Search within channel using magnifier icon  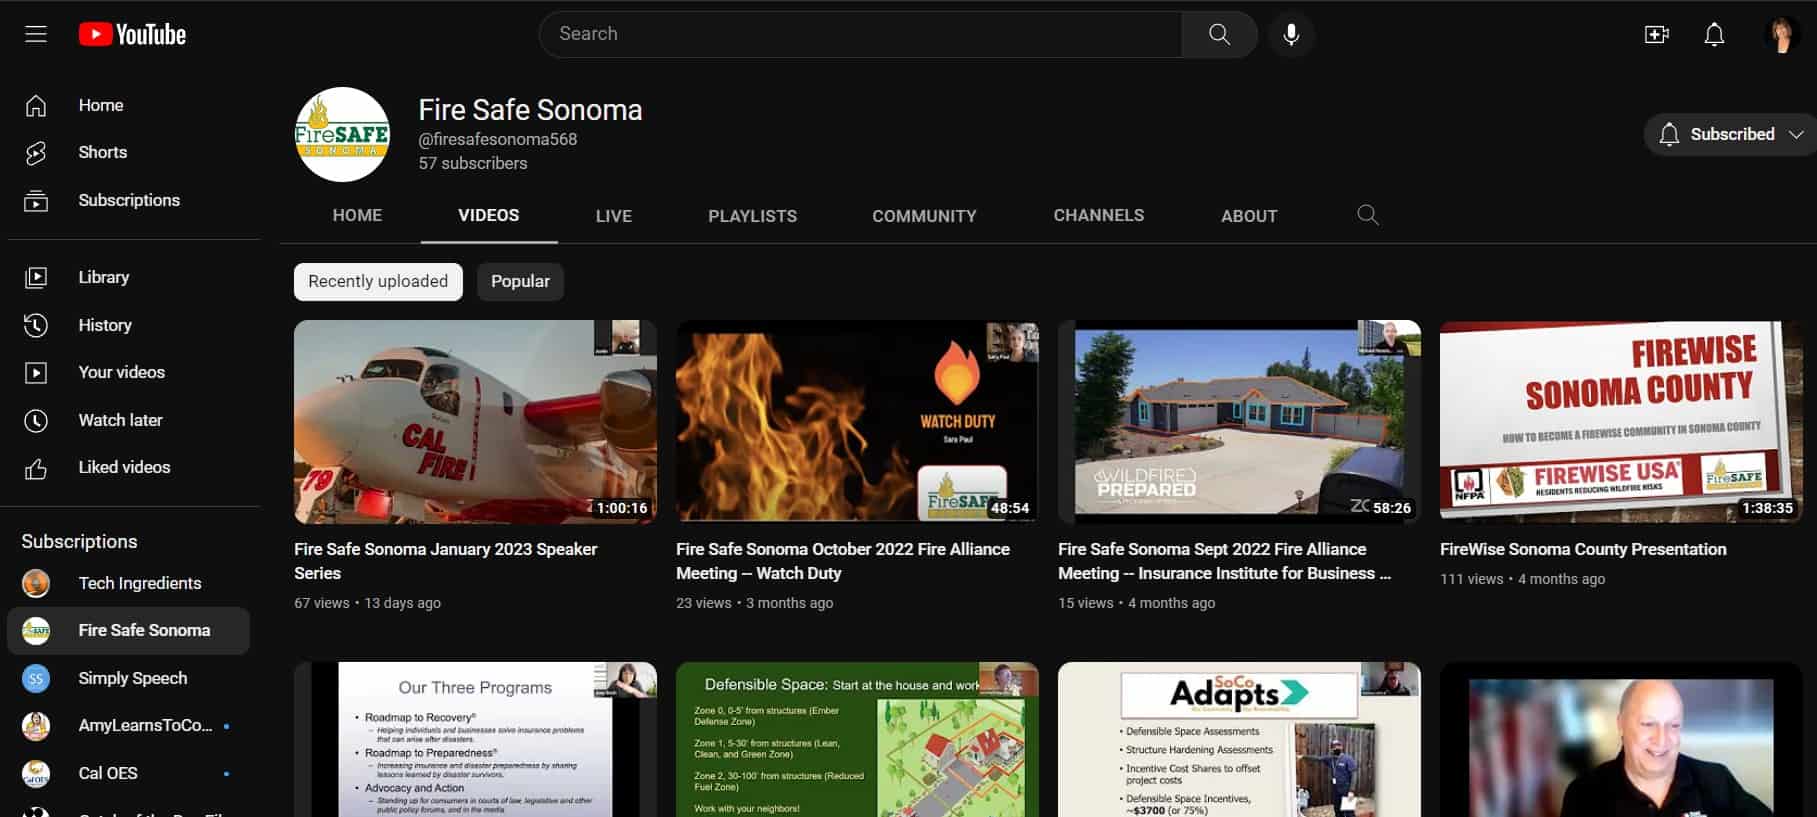click(x=1367, y=215)
